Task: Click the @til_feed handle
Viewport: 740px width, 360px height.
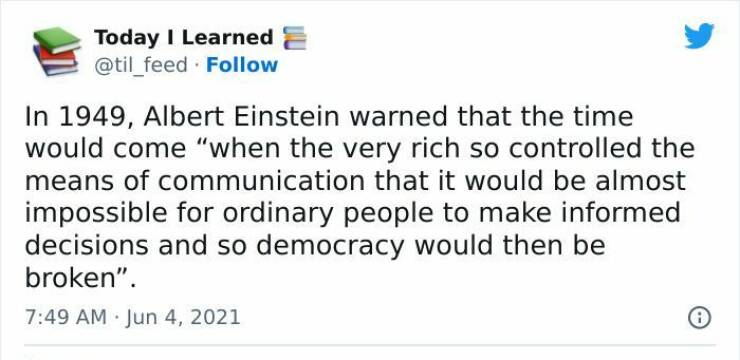Action: [141, 66]
